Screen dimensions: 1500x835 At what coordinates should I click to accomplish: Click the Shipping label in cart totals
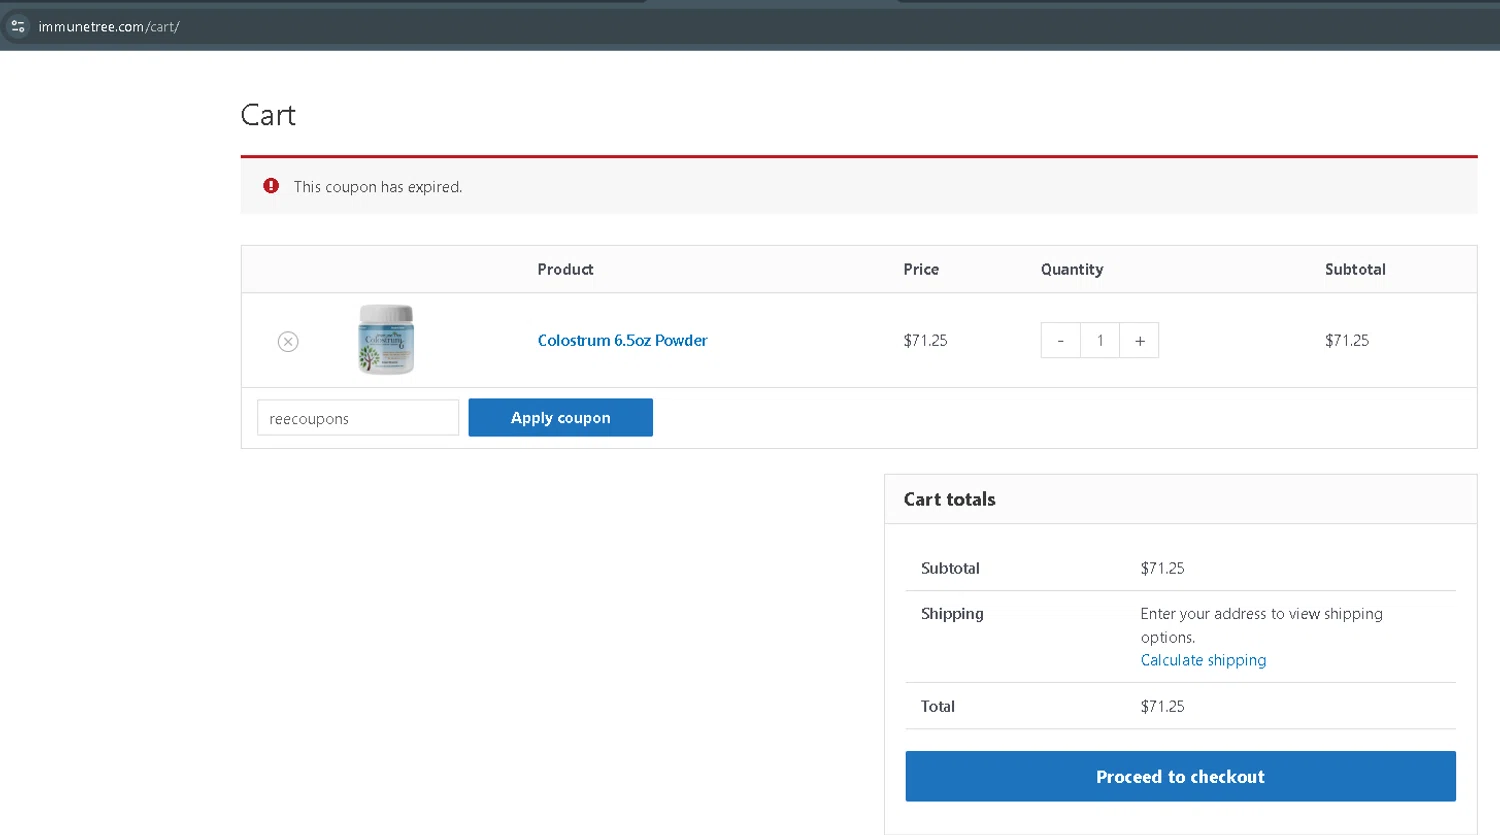coord(952,614)
